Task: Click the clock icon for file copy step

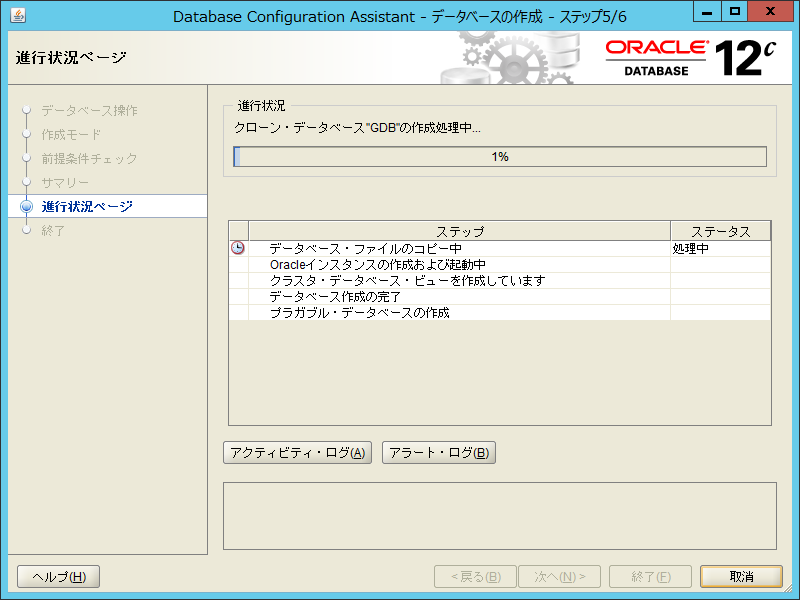Action: [x=238, y=248]
